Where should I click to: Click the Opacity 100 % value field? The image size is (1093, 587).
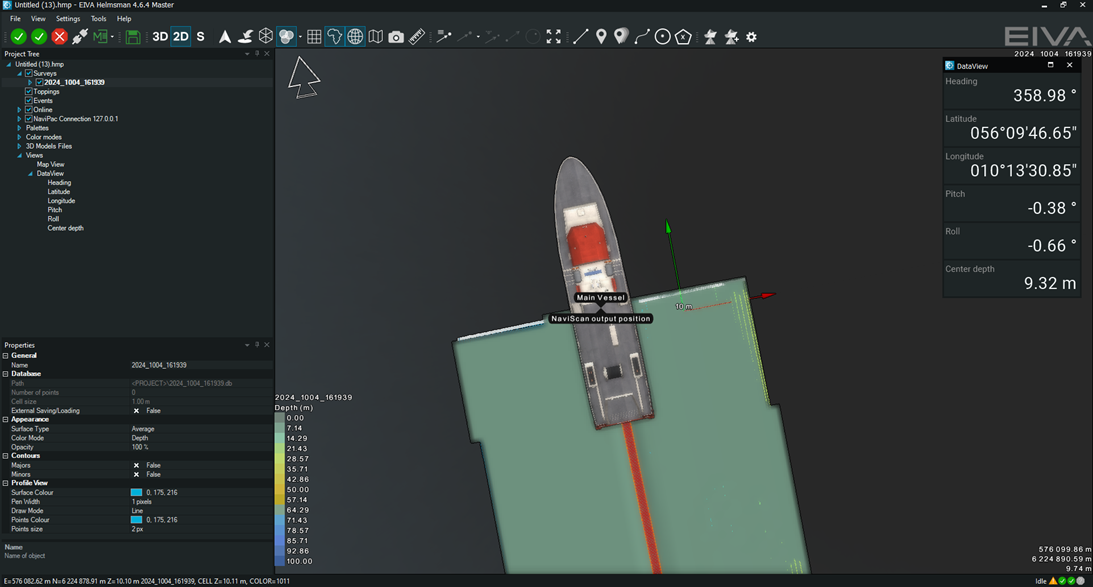click(x=201, y=447)
